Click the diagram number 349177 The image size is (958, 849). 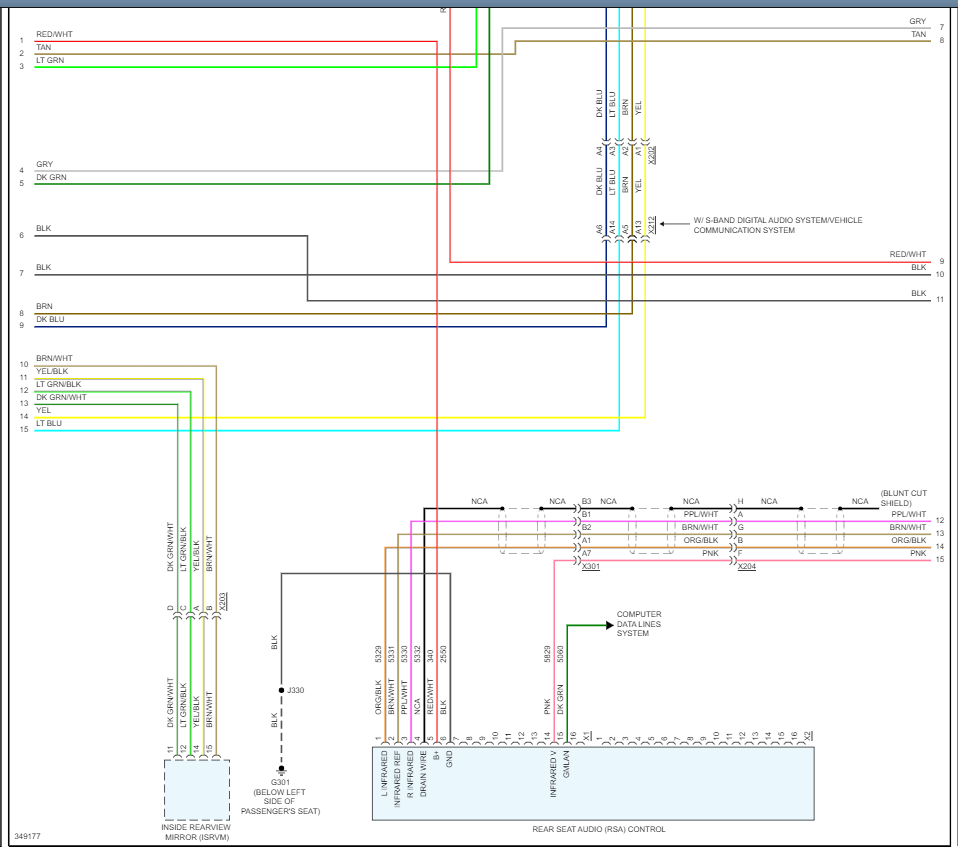pyautogui.click(x=27, y=836)
